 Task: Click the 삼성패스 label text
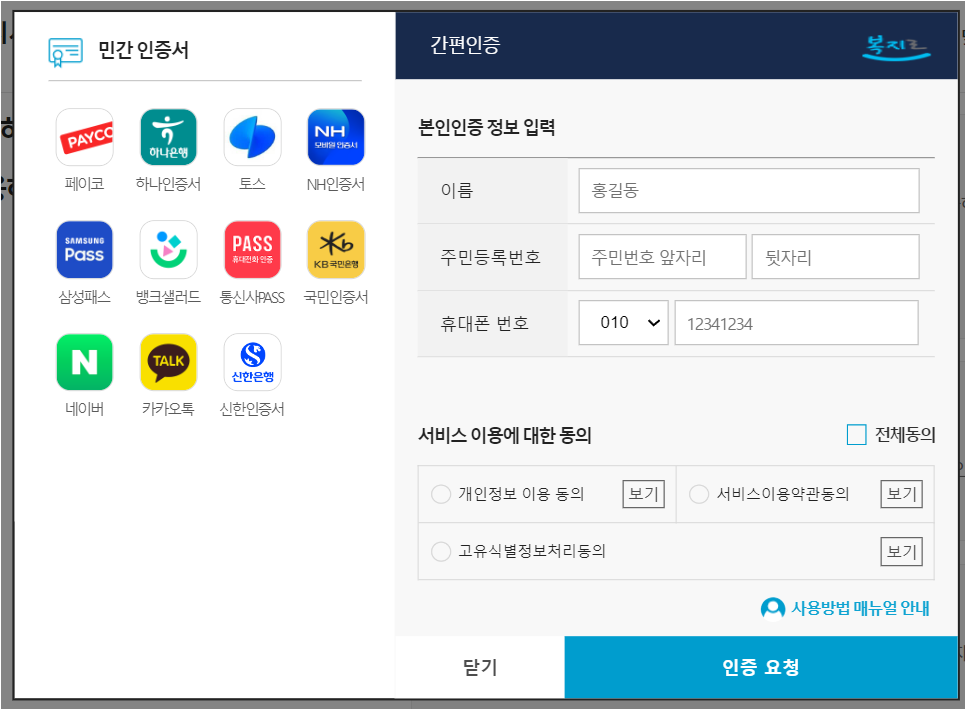[84, 296]
